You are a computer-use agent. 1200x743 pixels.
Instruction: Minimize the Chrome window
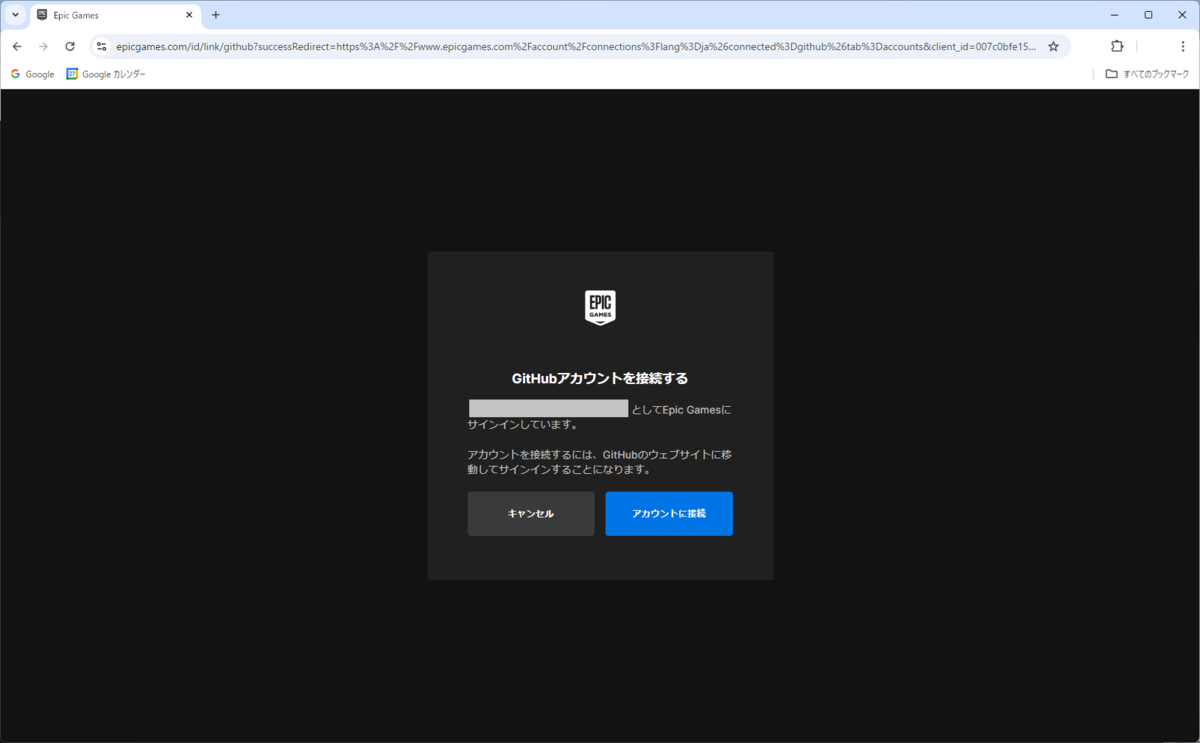coord(1114,15)
